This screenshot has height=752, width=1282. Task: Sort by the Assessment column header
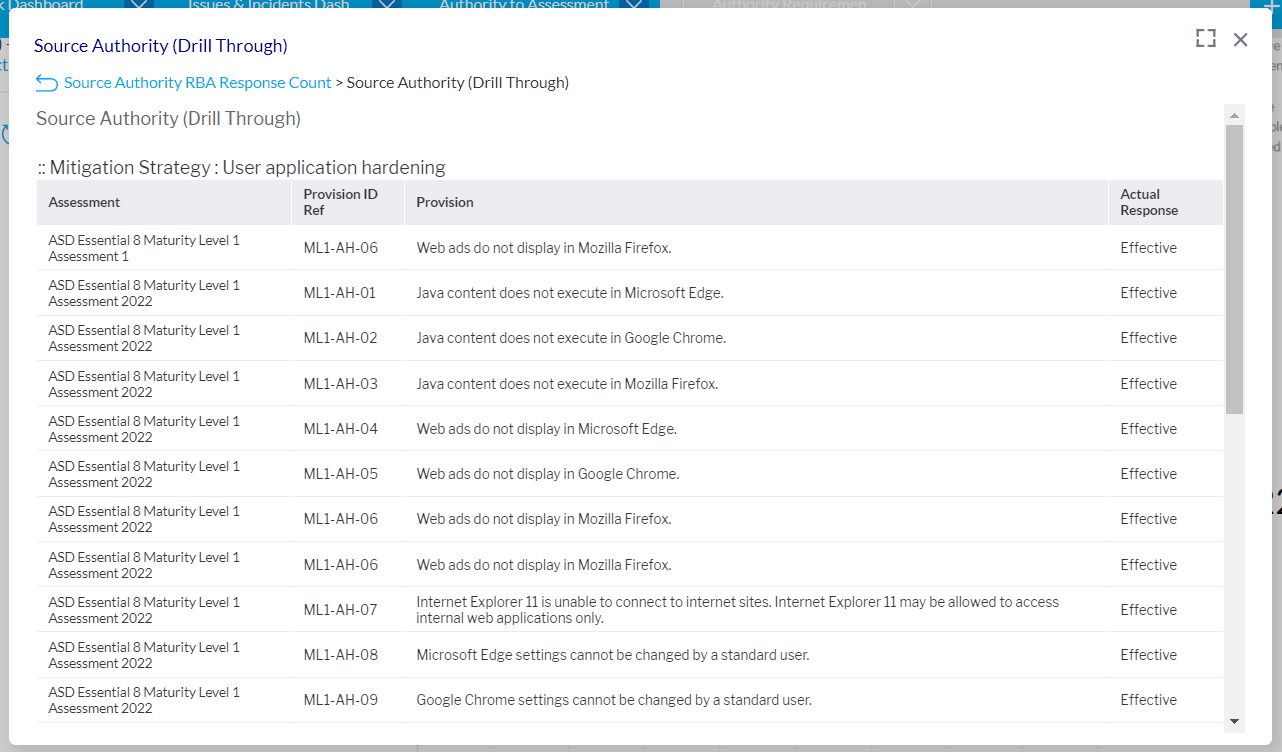[84, 202]
